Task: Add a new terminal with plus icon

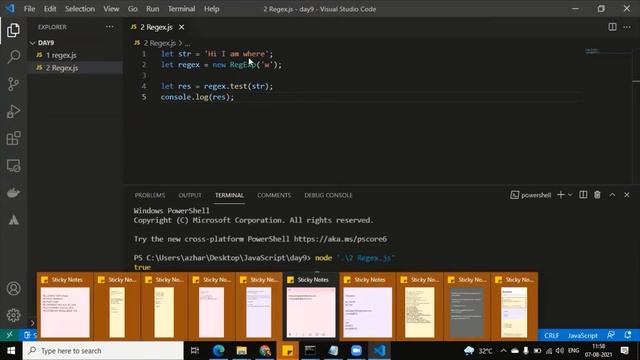Action: click(560, 195)
